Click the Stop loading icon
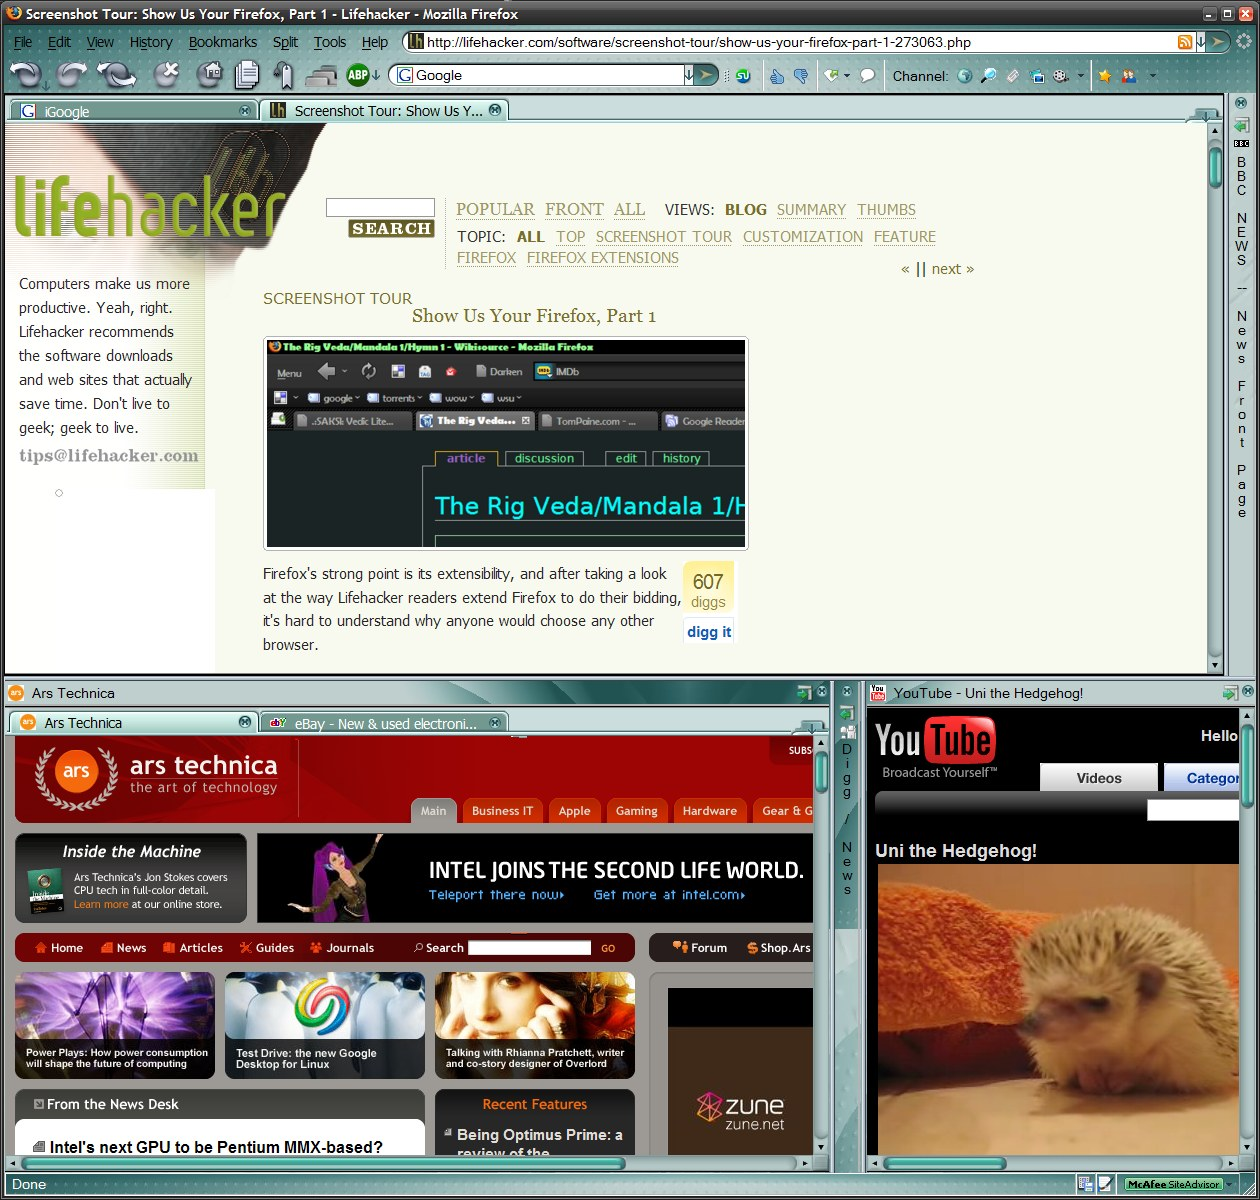This screenshot has width=1260, height=1200. point(166,74)
